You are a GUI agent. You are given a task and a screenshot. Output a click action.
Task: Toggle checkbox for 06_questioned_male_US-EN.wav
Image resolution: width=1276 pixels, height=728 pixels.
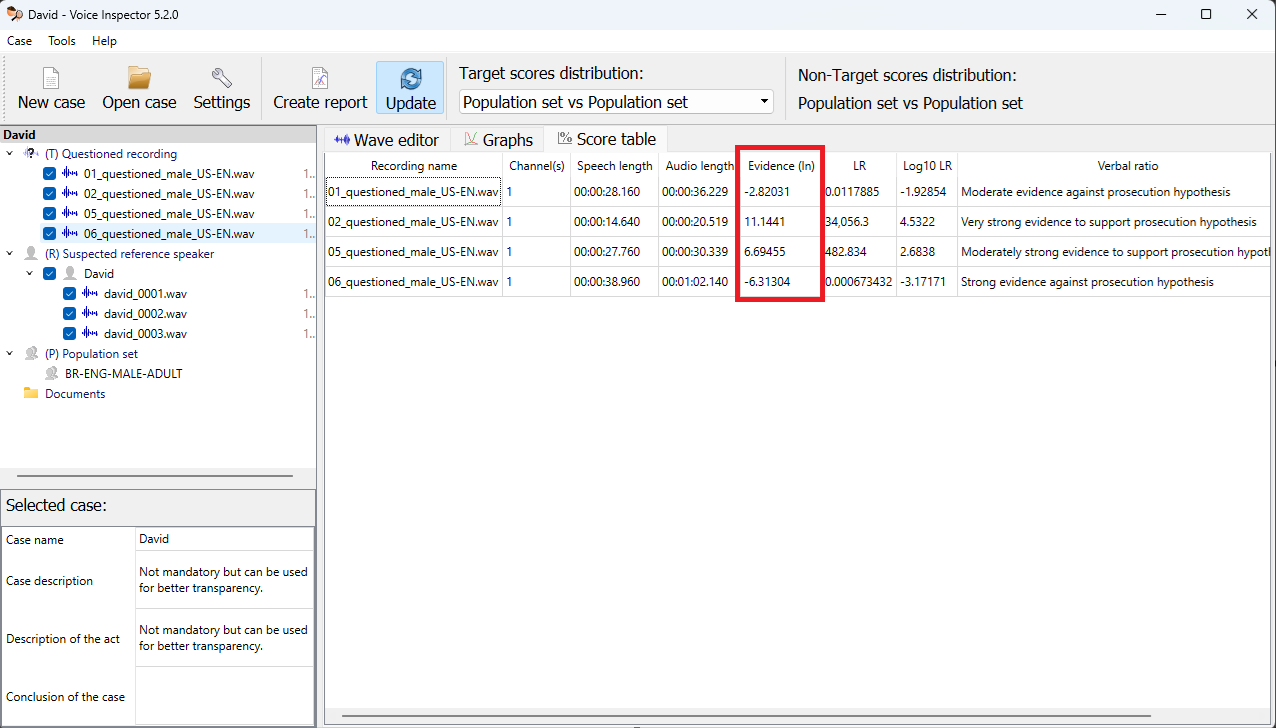[50, 234]
